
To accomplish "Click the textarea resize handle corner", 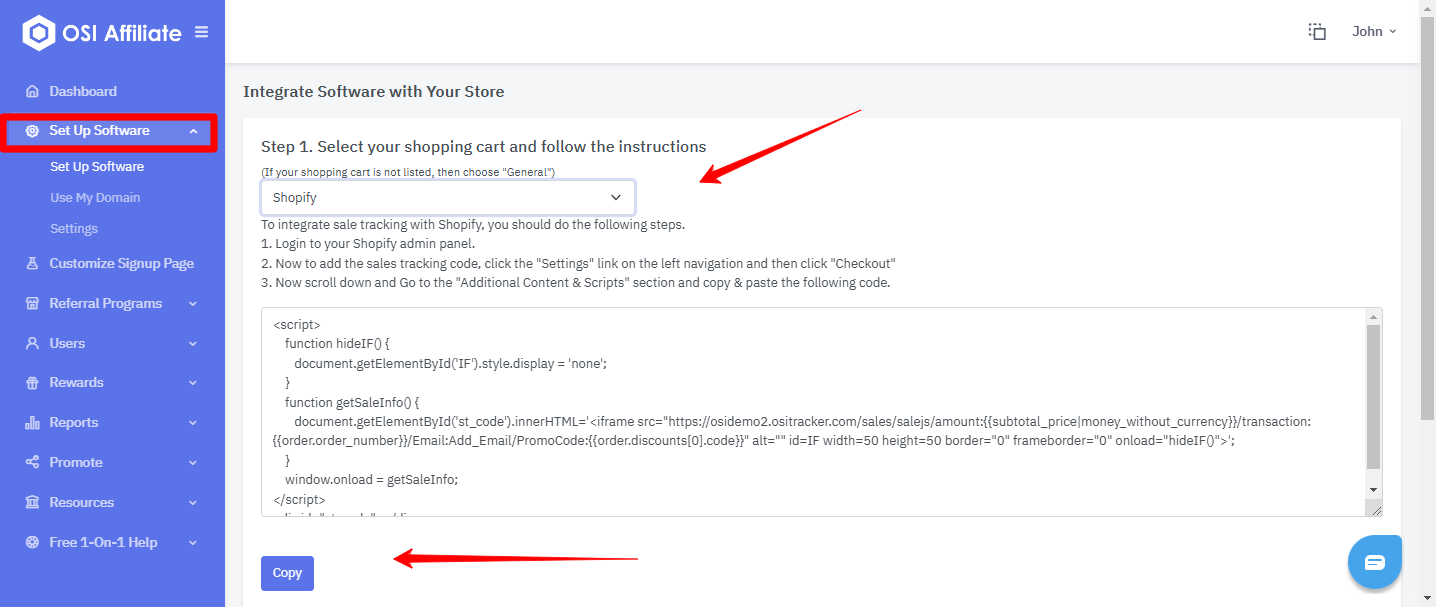I will [x=1375, y=509].
